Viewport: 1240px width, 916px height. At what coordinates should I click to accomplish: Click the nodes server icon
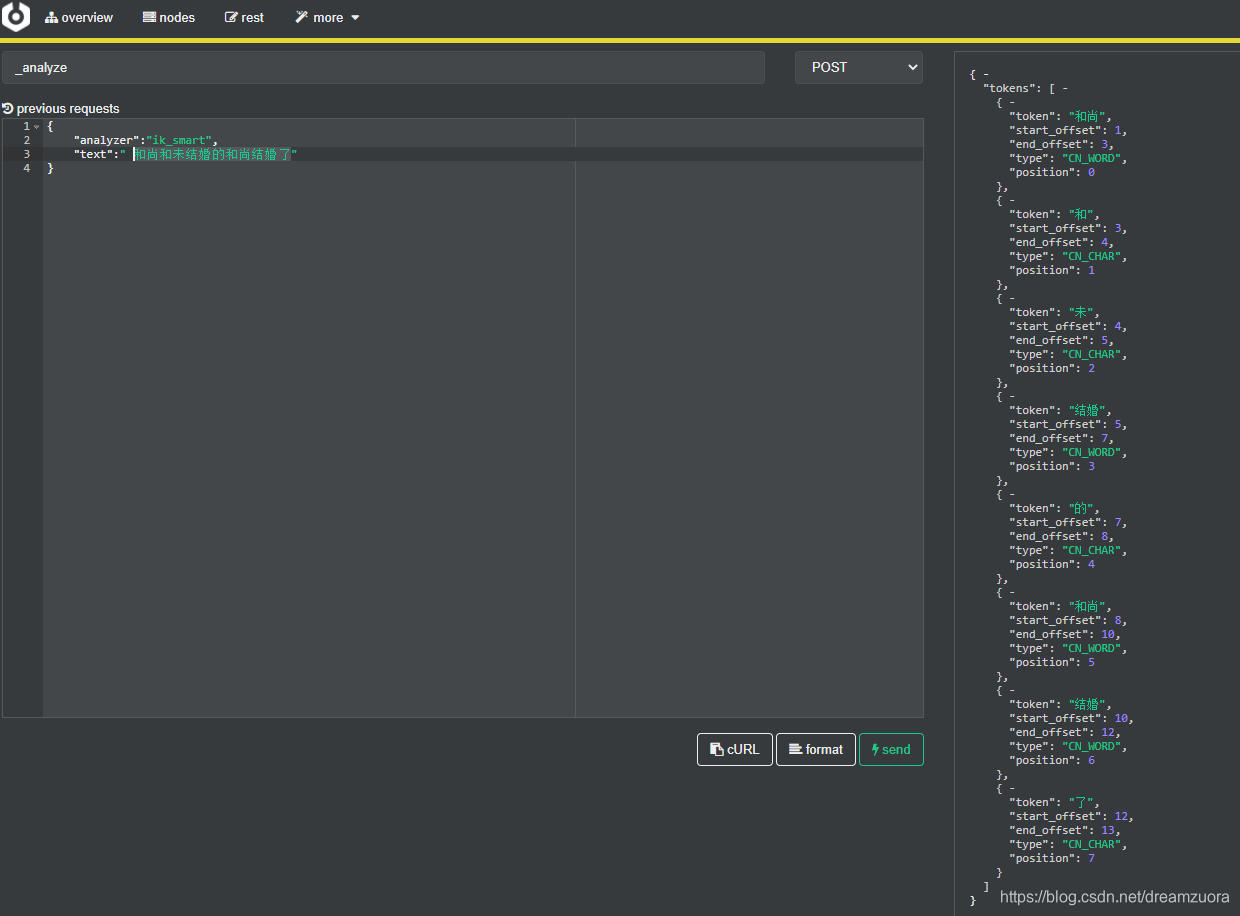tap(149, 18)
